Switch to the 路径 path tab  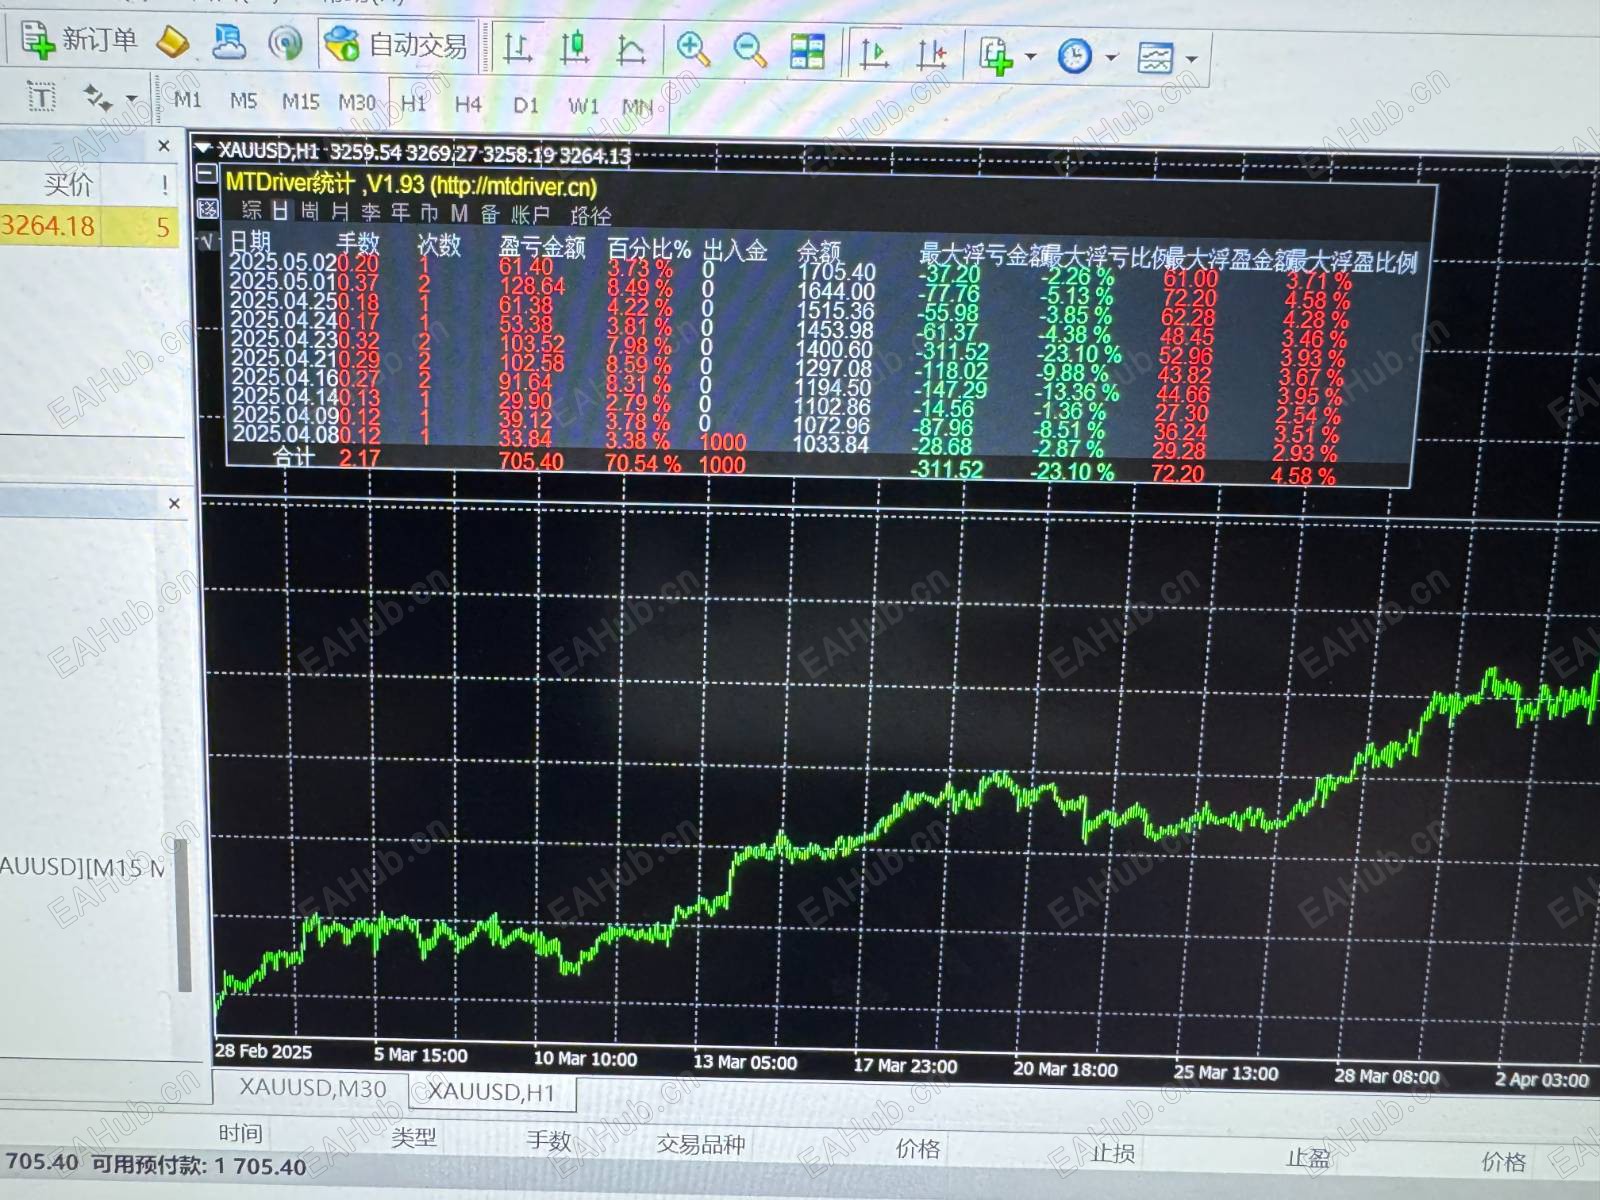tap(591, 215)
